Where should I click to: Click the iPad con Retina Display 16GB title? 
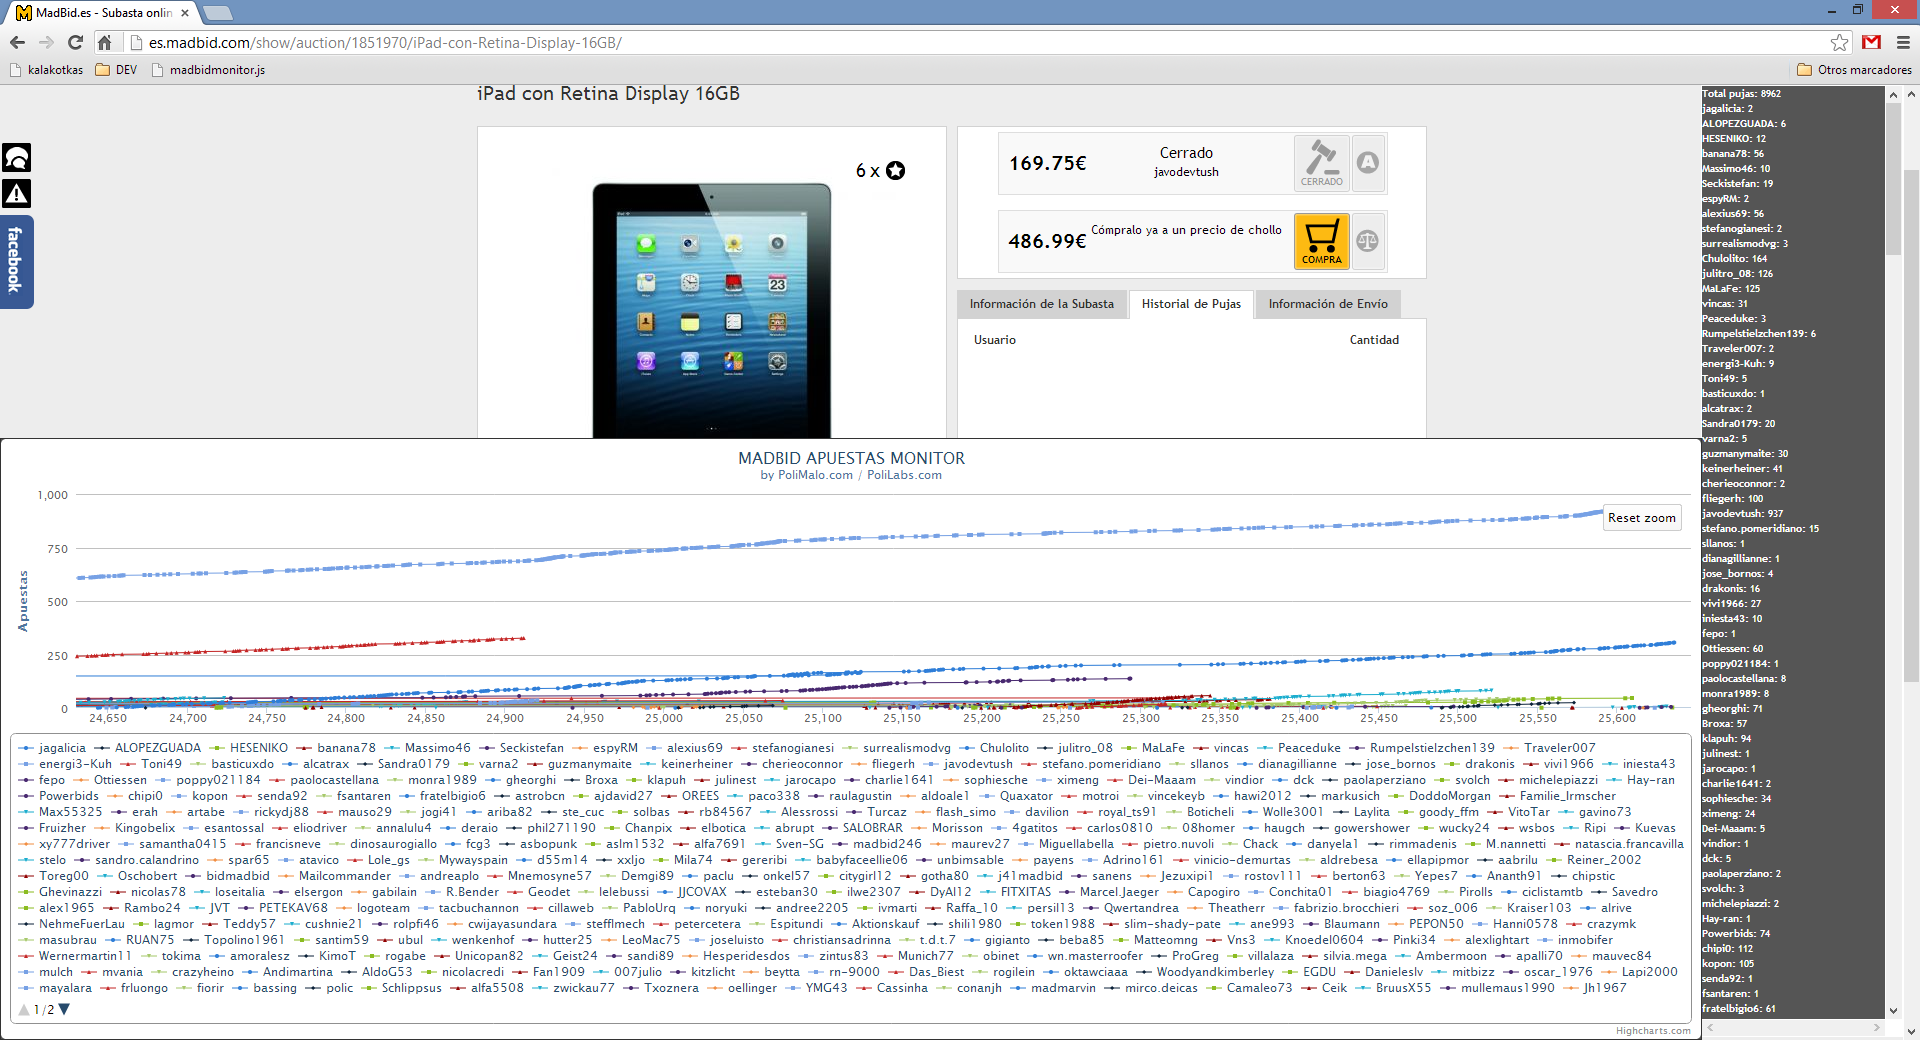coord(608,93)
